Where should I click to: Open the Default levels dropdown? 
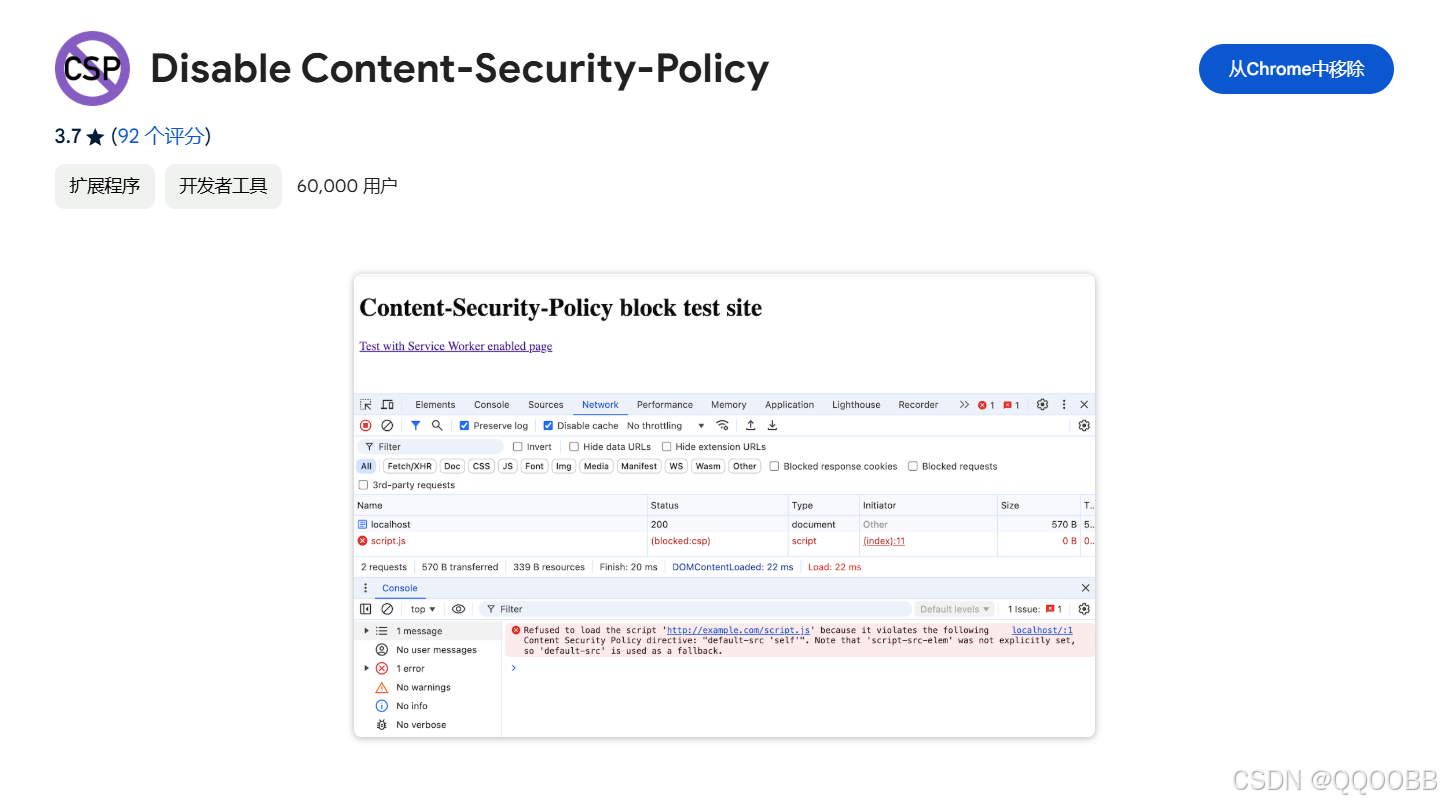tap(954, 609)
